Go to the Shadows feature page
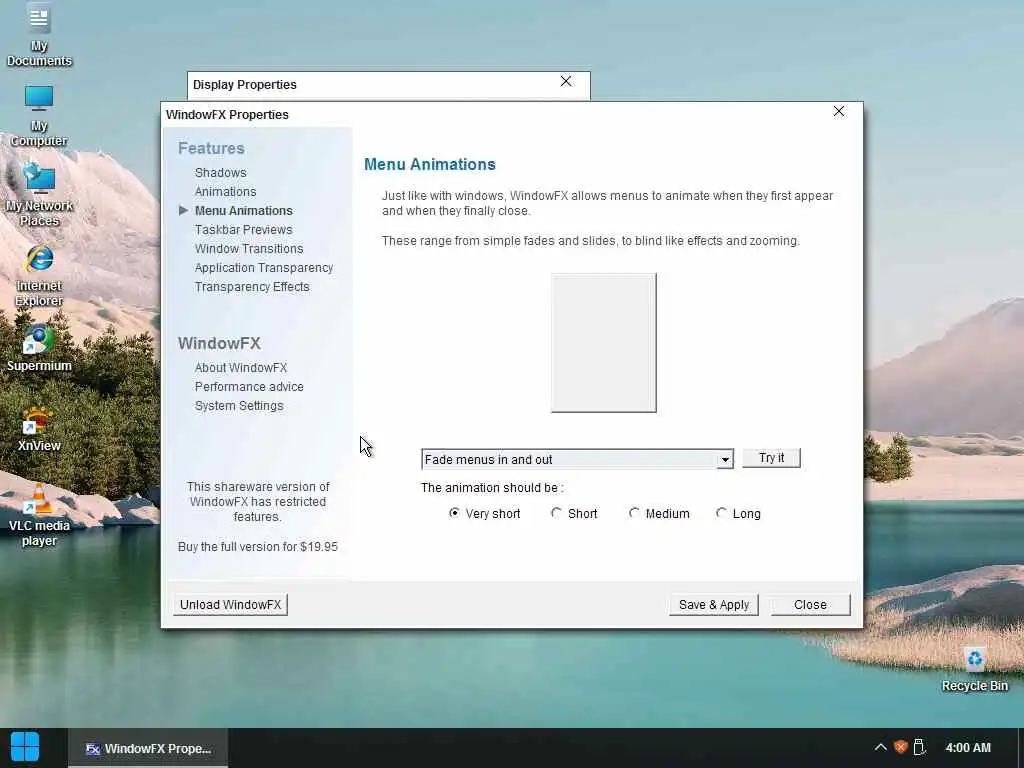The height and width of the screenshot is (768, 1024). click(220, 172)
